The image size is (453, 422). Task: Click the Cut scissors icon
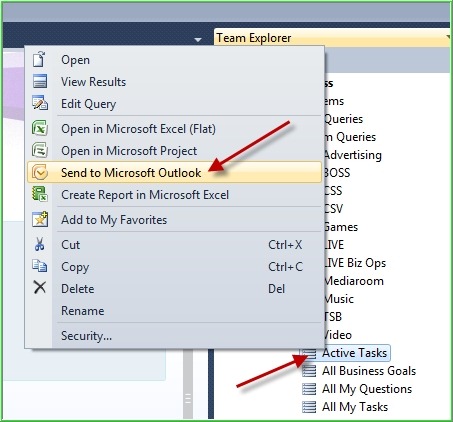coord(39,244)
